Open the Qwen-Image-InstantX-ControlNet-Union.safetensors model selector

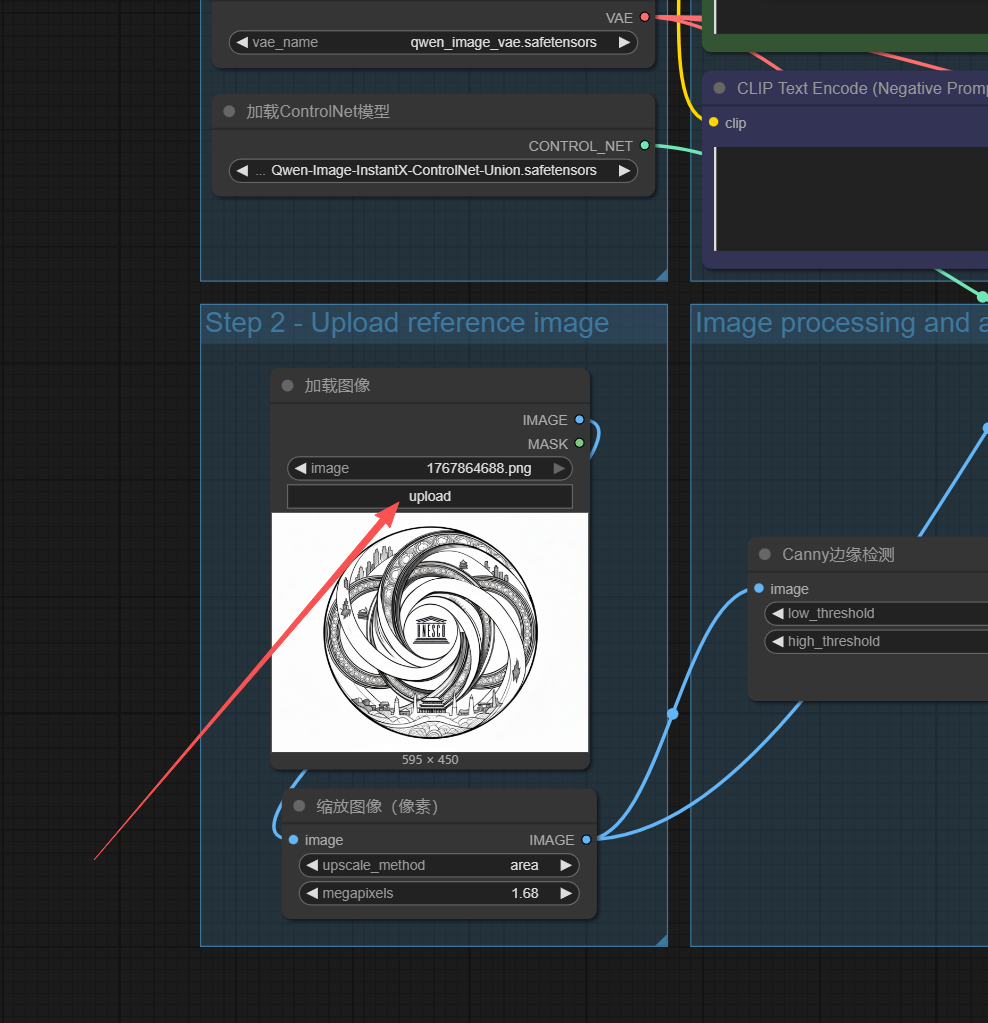pos(433,171)
